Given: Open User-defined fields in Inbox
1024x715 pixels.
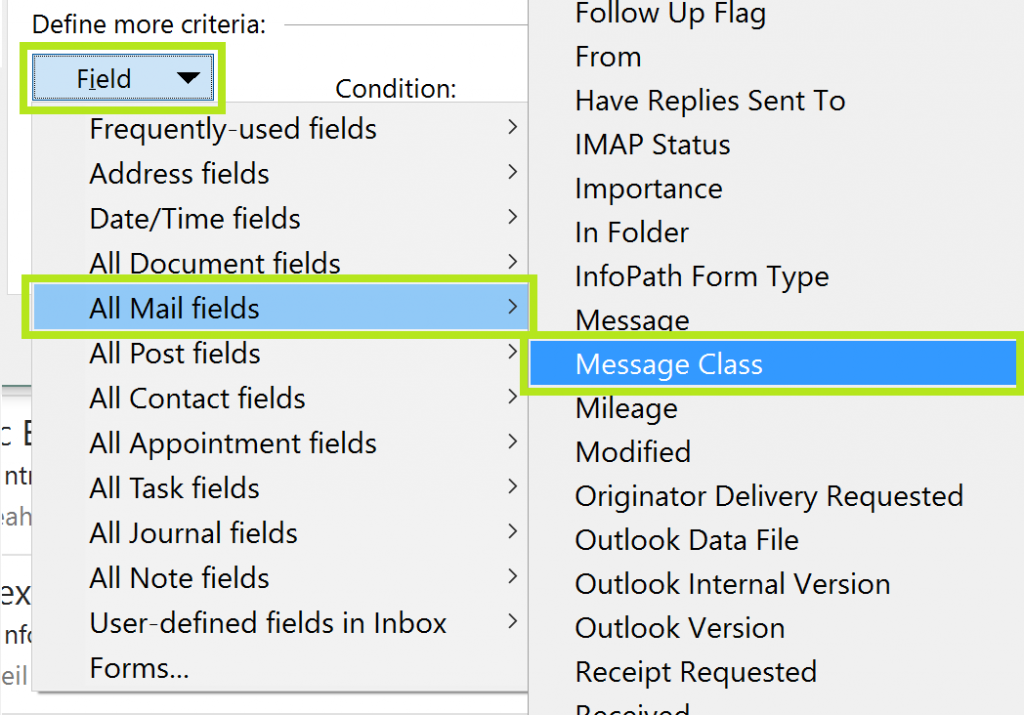Looking at the screenshot, I should click(x=268, y=623).
